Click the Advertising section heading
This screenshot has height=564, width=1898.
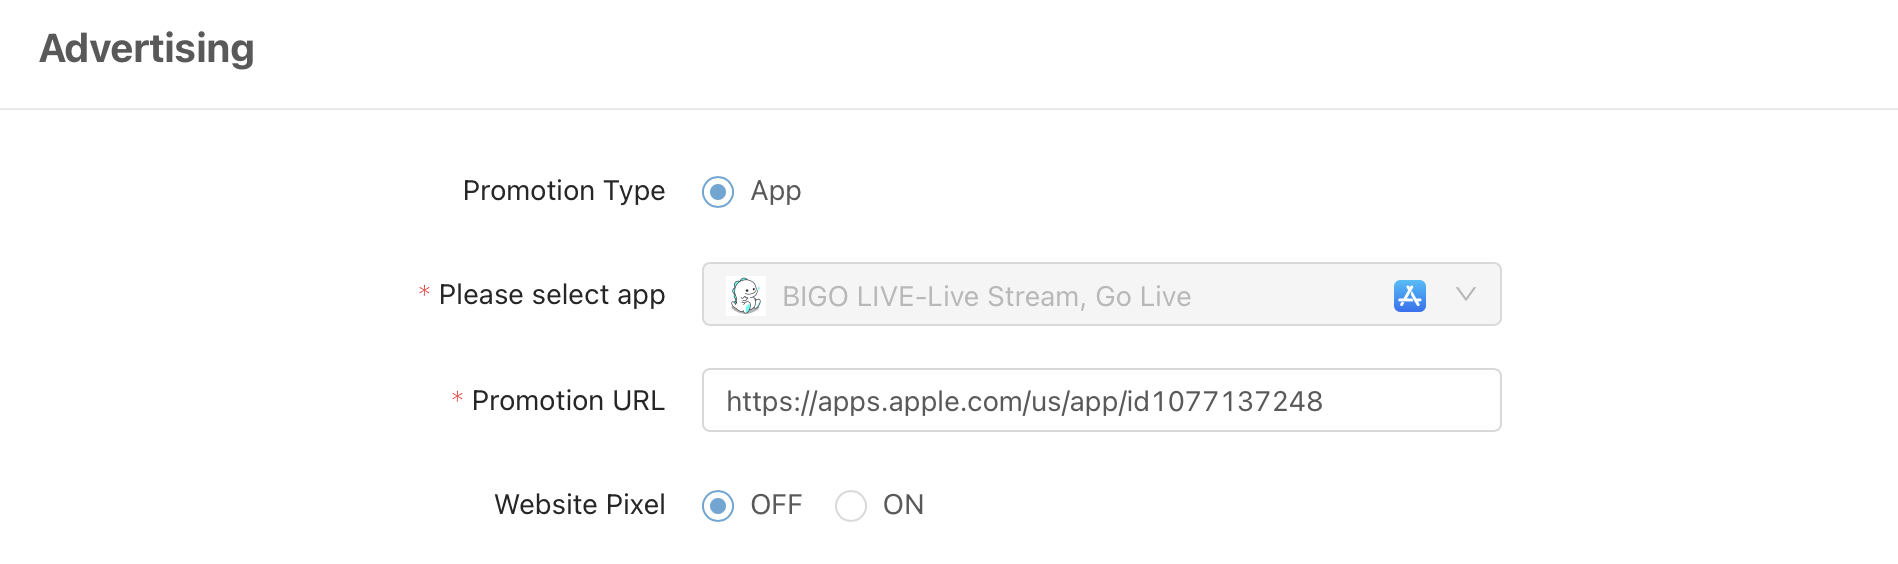pos(147,49)
